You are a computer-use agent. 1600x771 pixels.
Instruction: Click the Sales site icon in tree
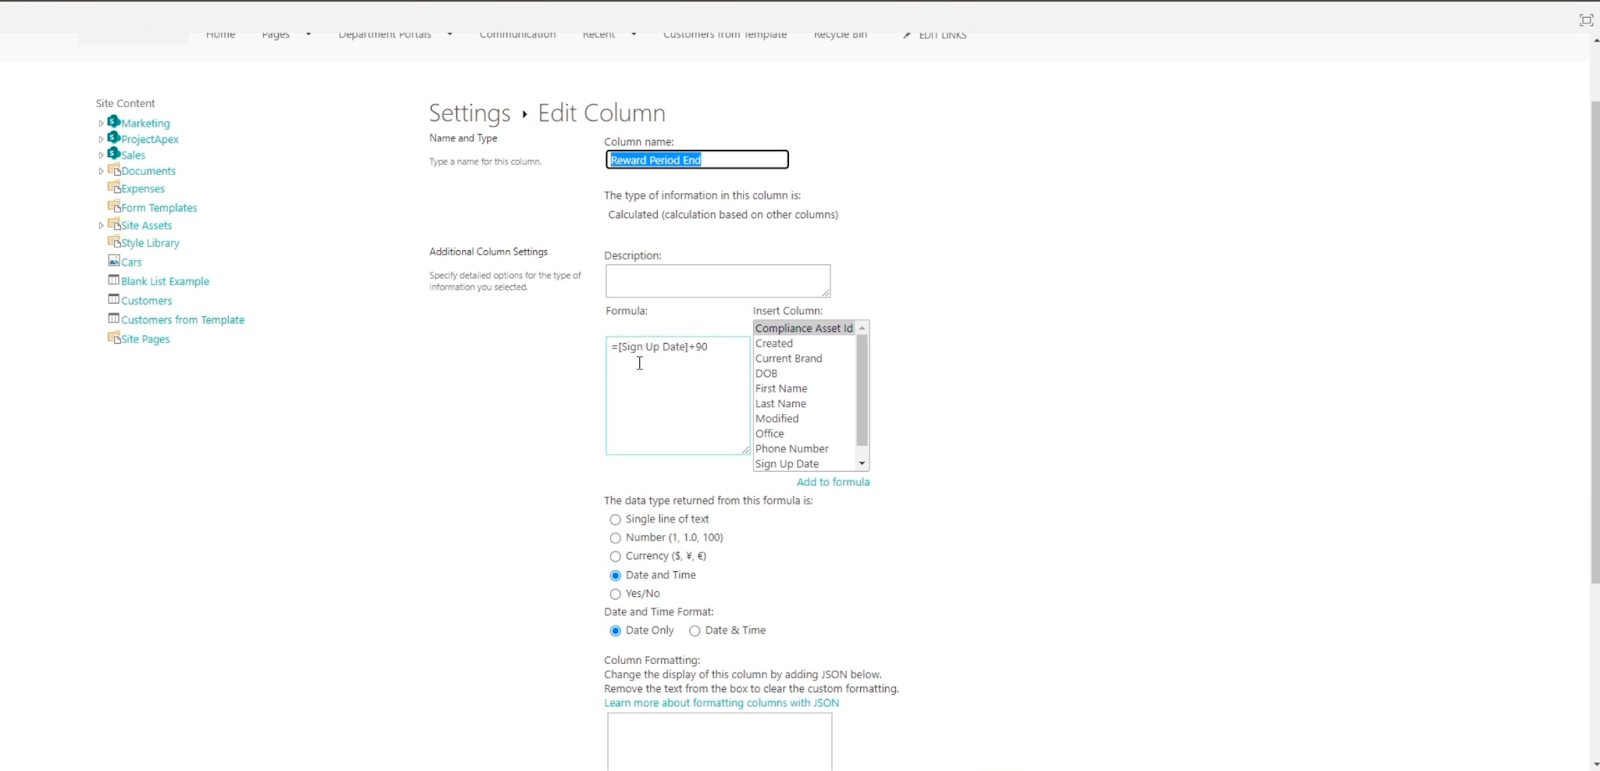point(114,154)
